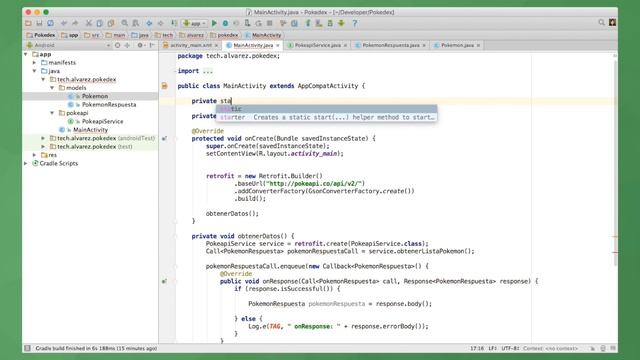
Task: Open the AVD Manager icon
Action: click(319, 23)
